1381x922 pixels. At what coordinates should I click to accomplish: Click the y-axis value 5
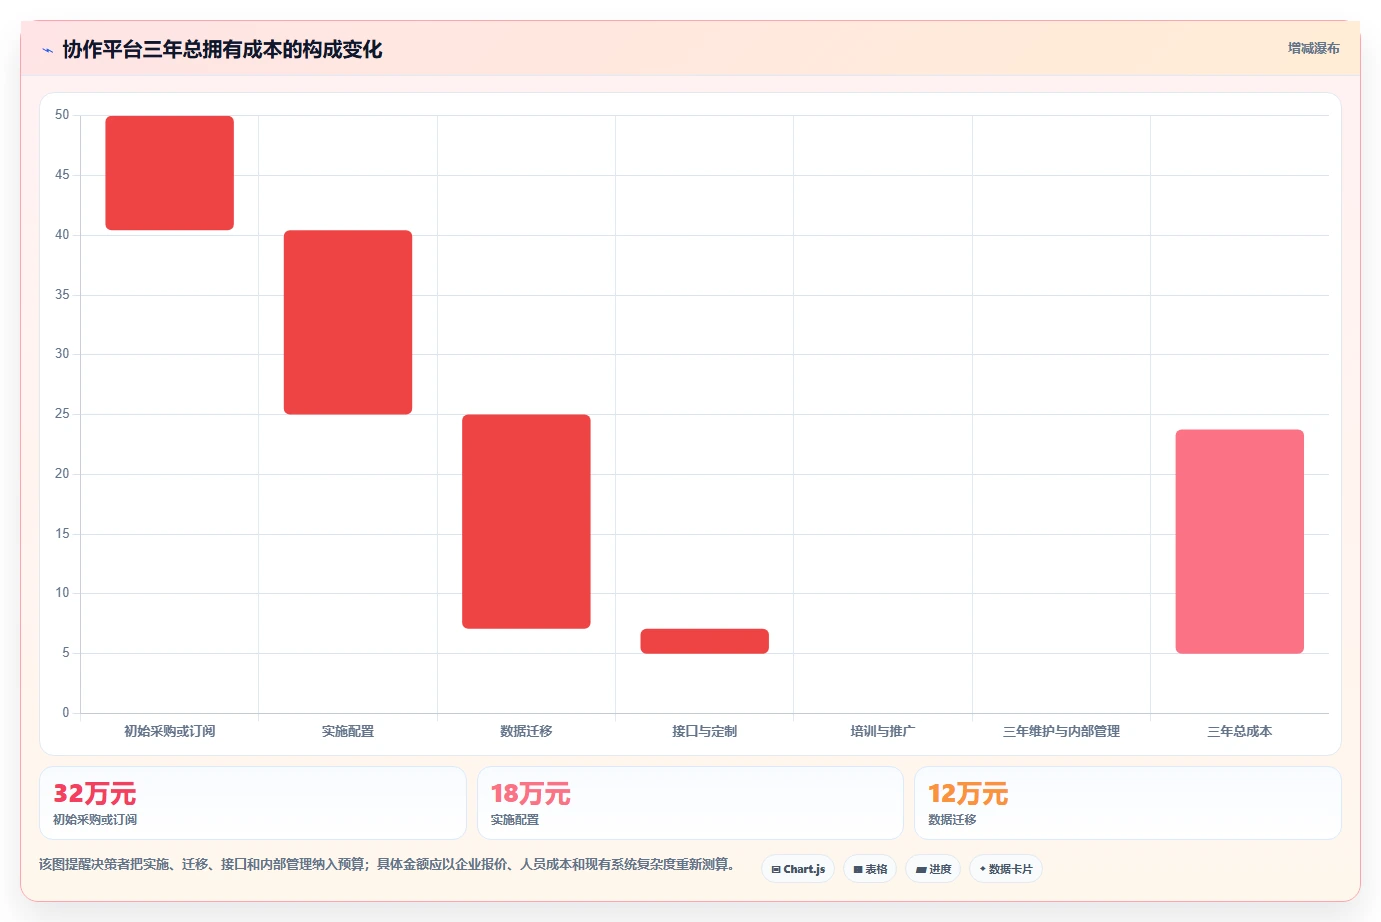pyautogui.click(x=66, y=653)
